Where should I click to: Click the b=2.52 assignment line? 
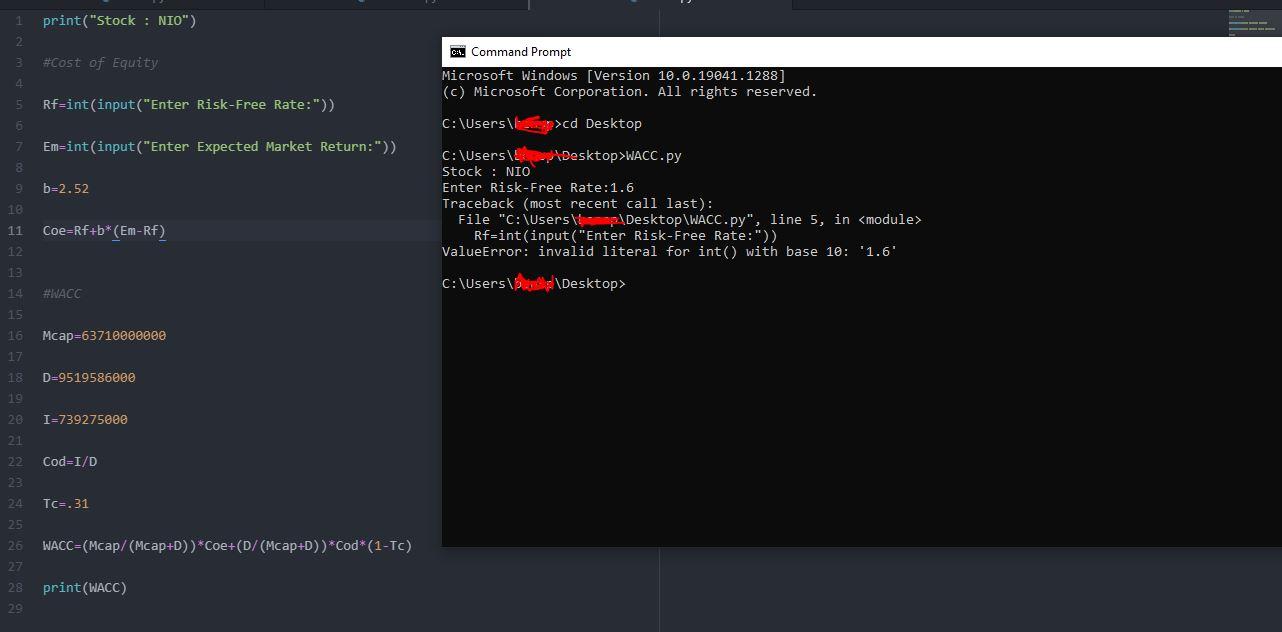pos(65,188)
